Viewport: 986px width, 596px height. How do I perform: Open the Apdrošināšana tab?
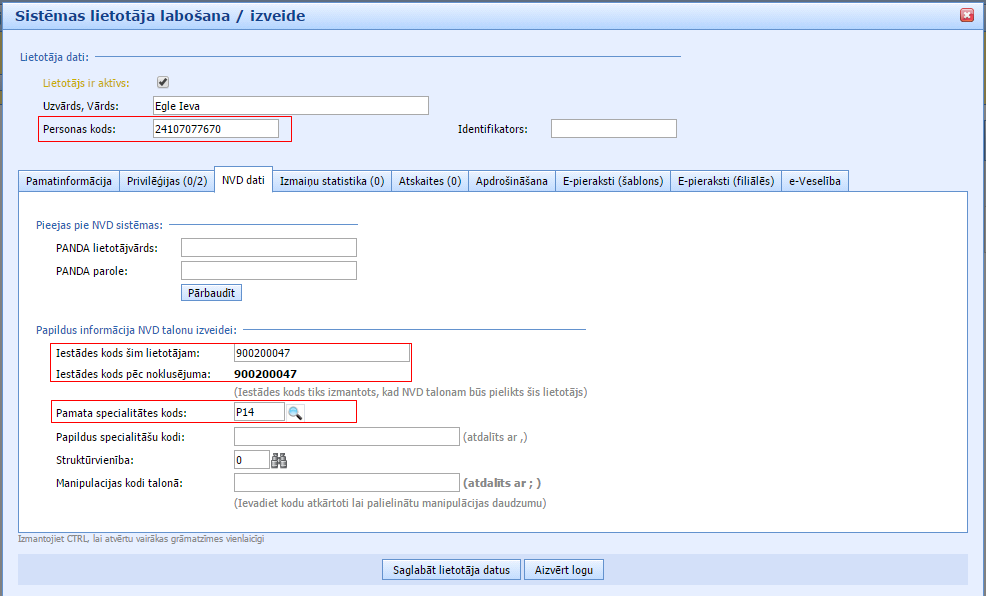pyautogui.click(x=511, y=181)
